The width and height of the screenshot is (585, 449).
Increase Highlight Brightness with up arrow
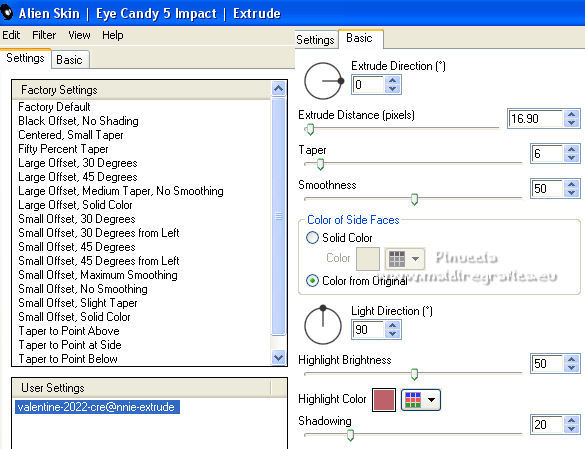pos(571,359)
